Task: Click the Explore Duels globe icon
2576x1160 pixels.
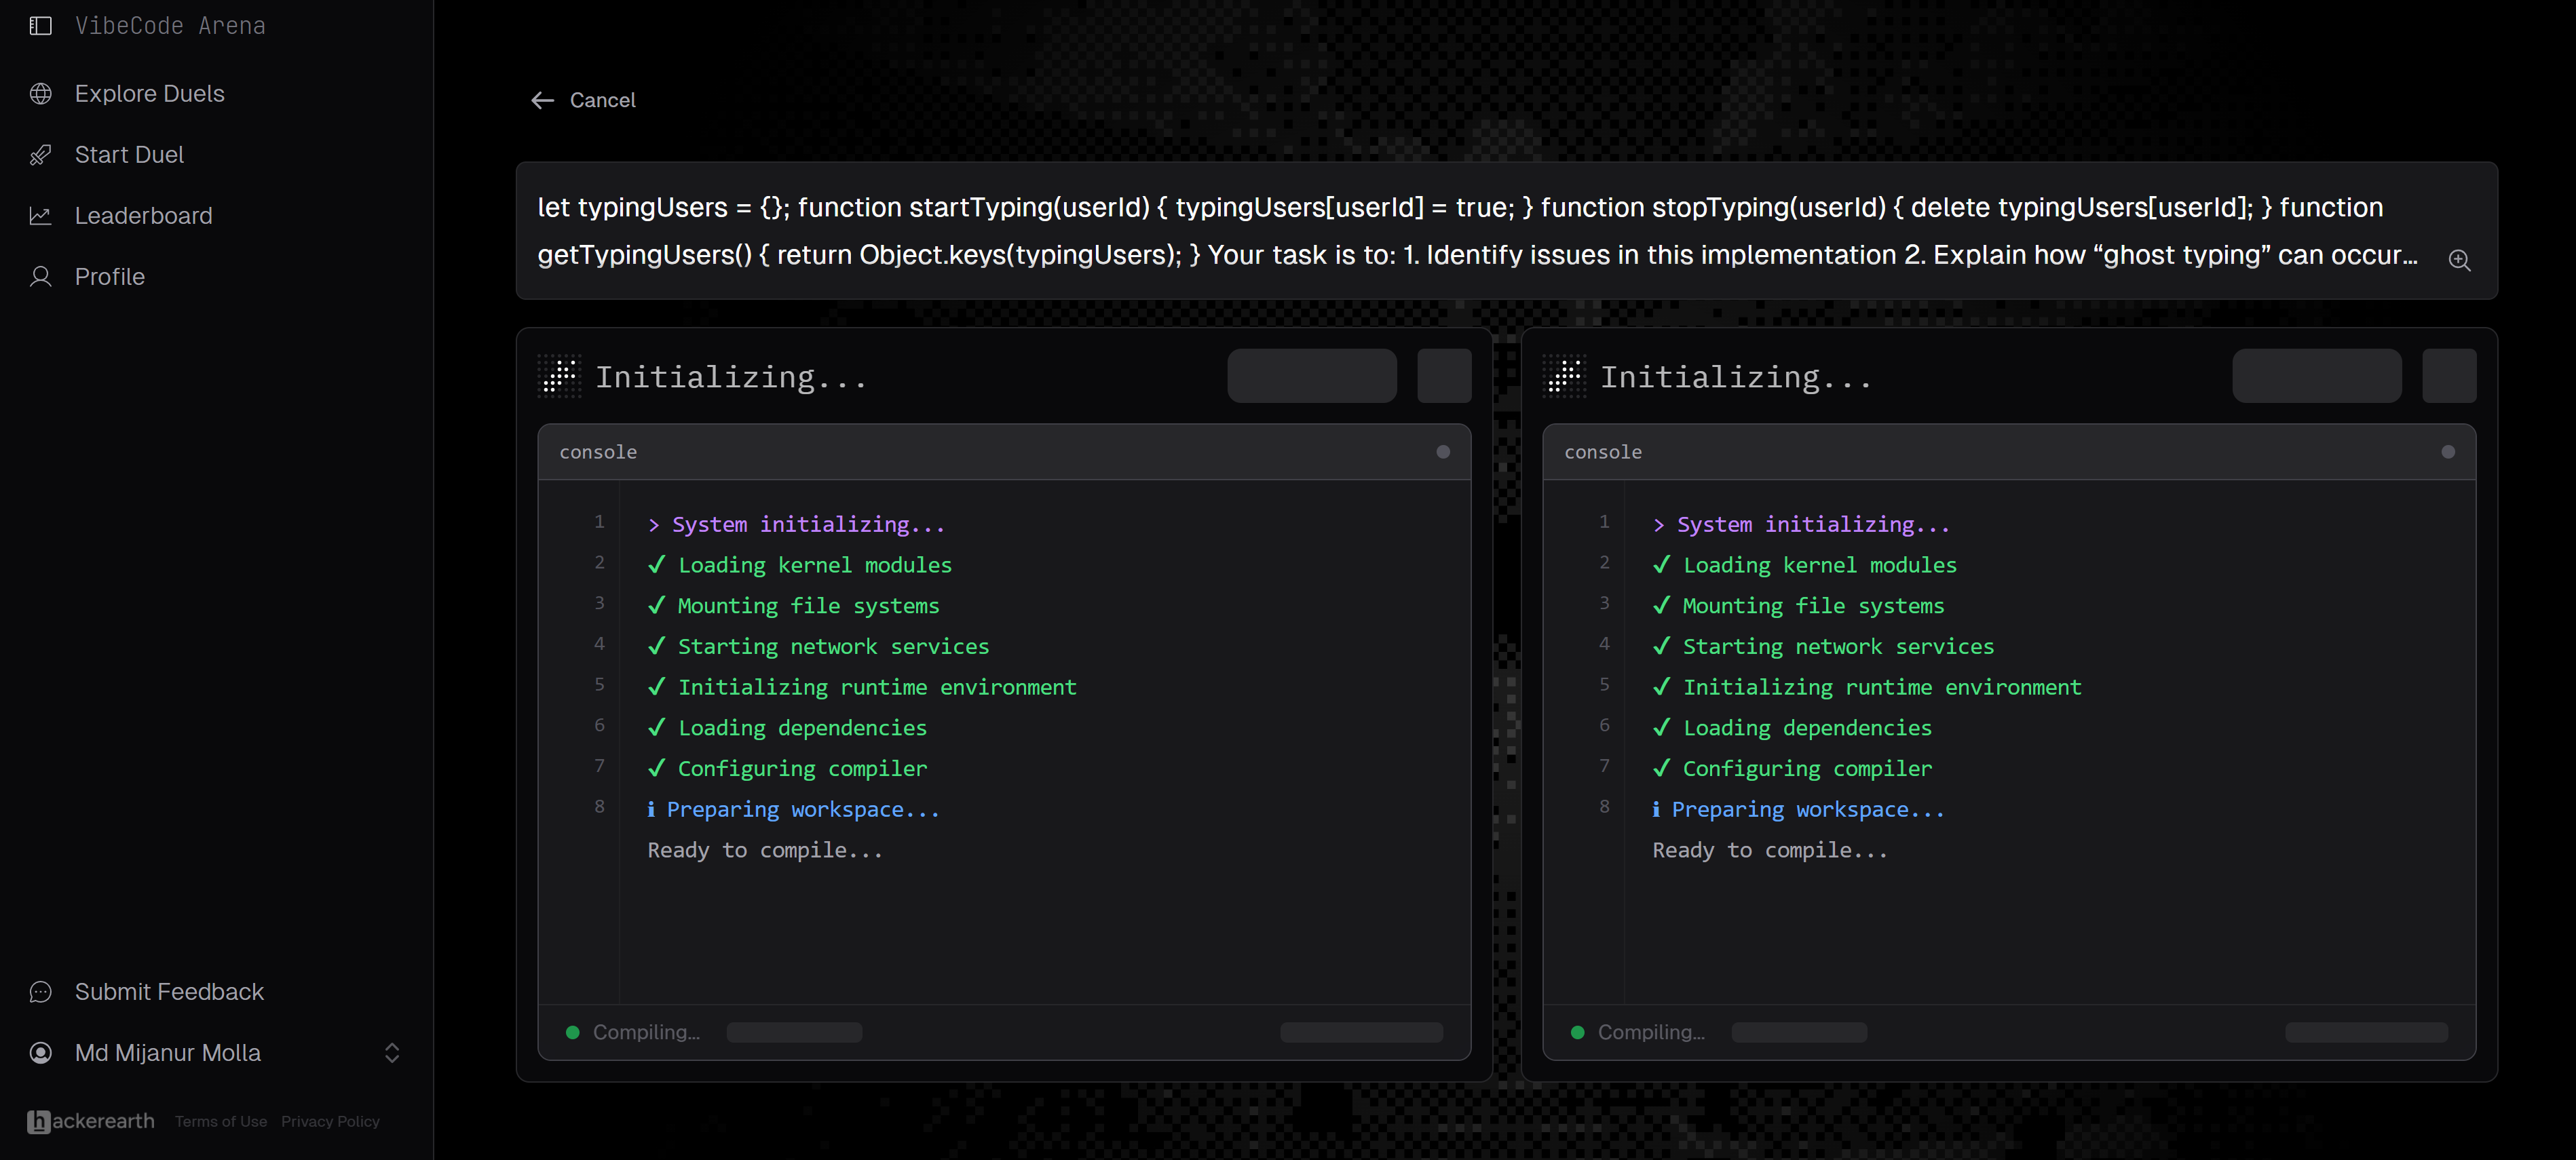Action: click(41, 94)
